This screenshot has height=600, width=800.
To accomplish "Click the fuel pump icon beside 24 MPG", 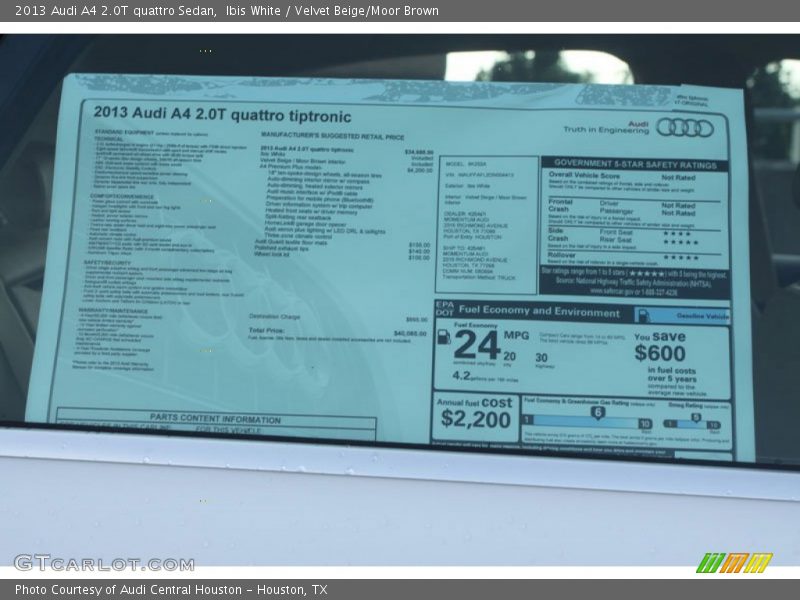I will [x=443, y=336].
